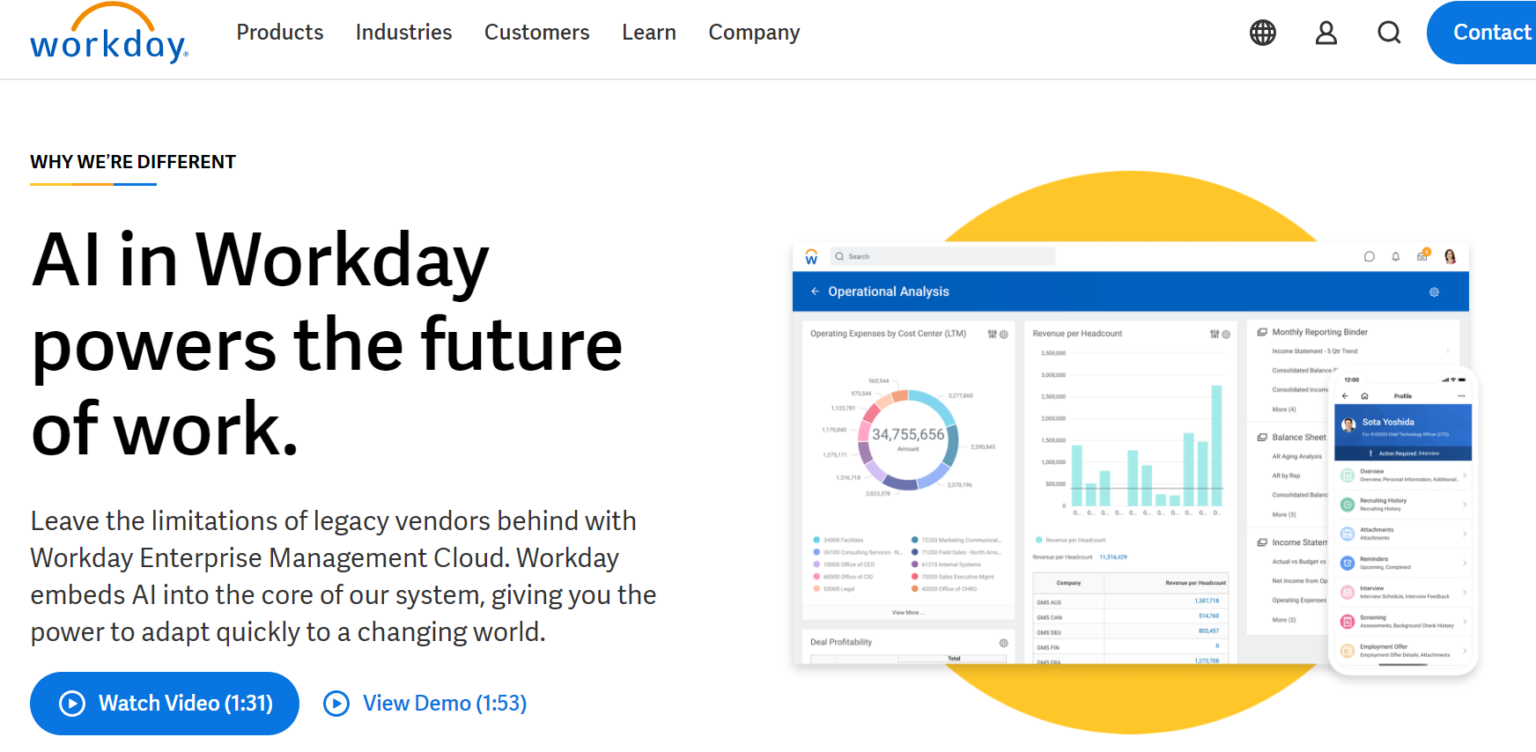Click the View Demo (1:53) link

click(x=426, y=703)
